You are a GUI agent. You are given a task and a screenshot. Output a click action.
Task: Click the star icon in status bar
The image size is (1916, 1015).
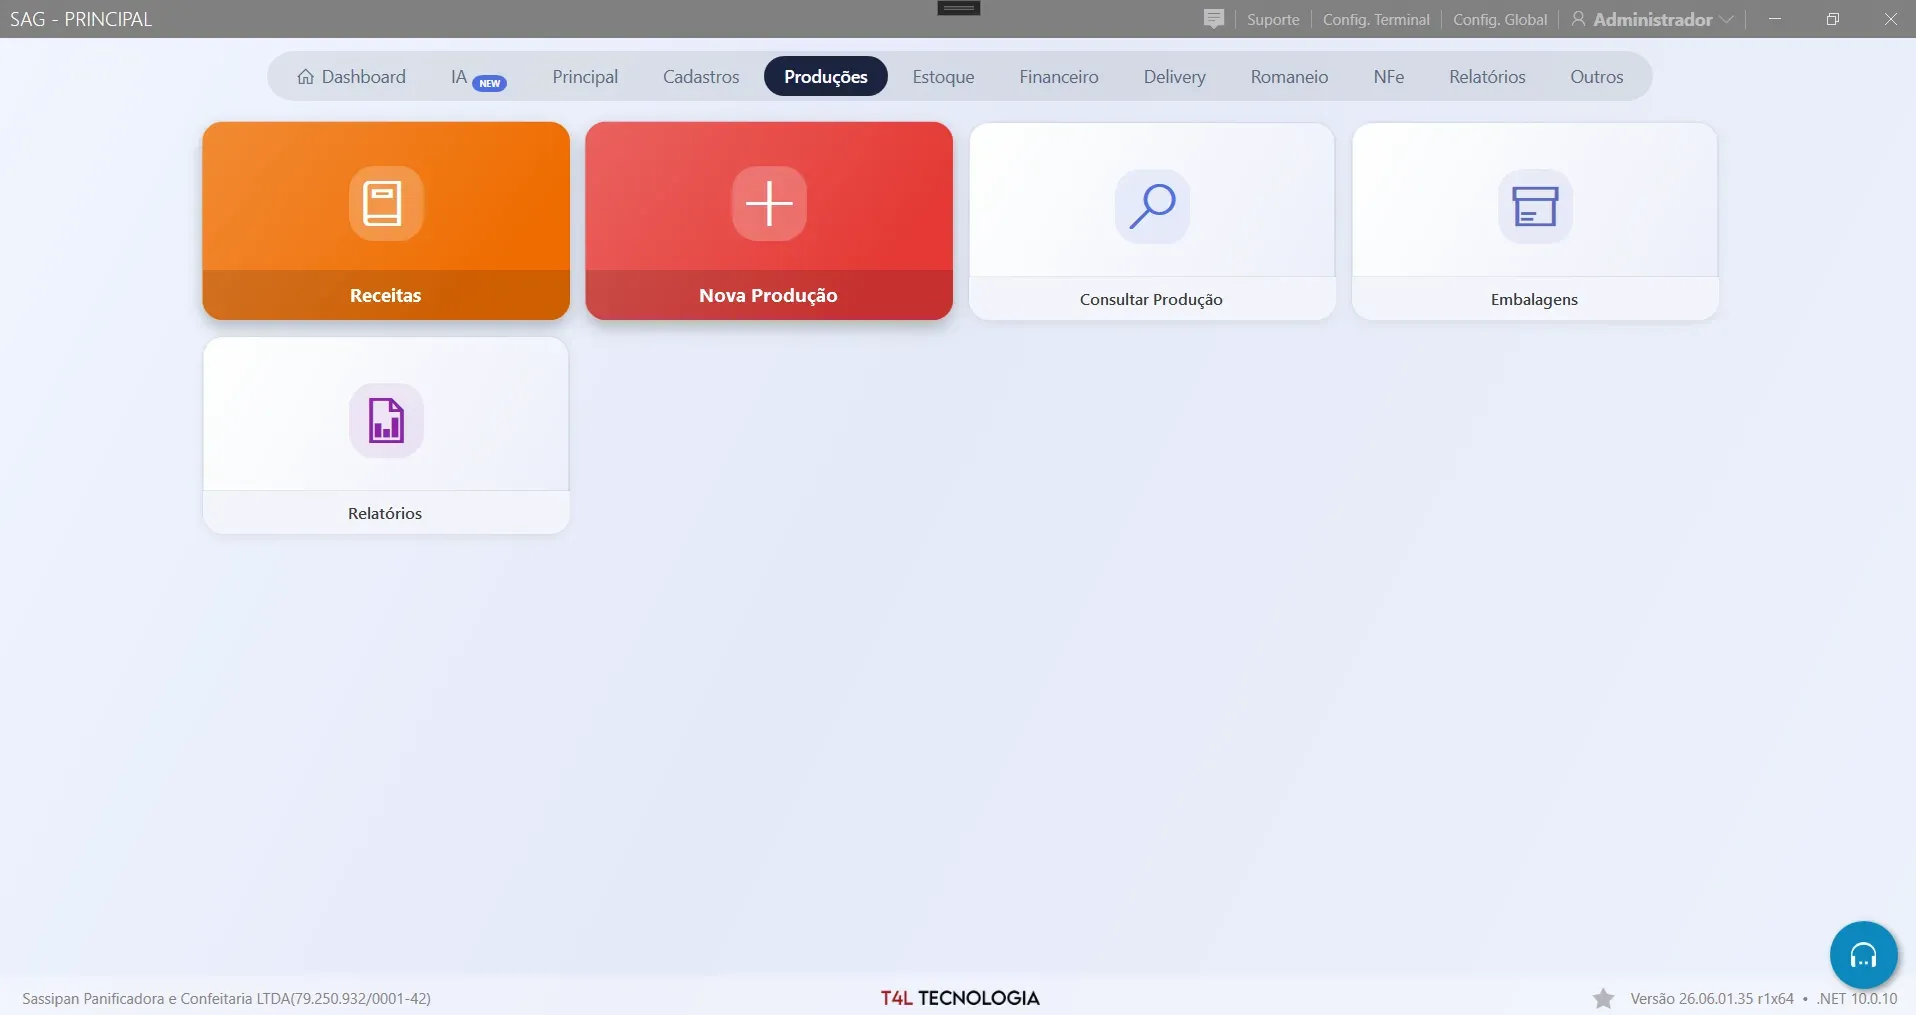tap(1603, 998)
